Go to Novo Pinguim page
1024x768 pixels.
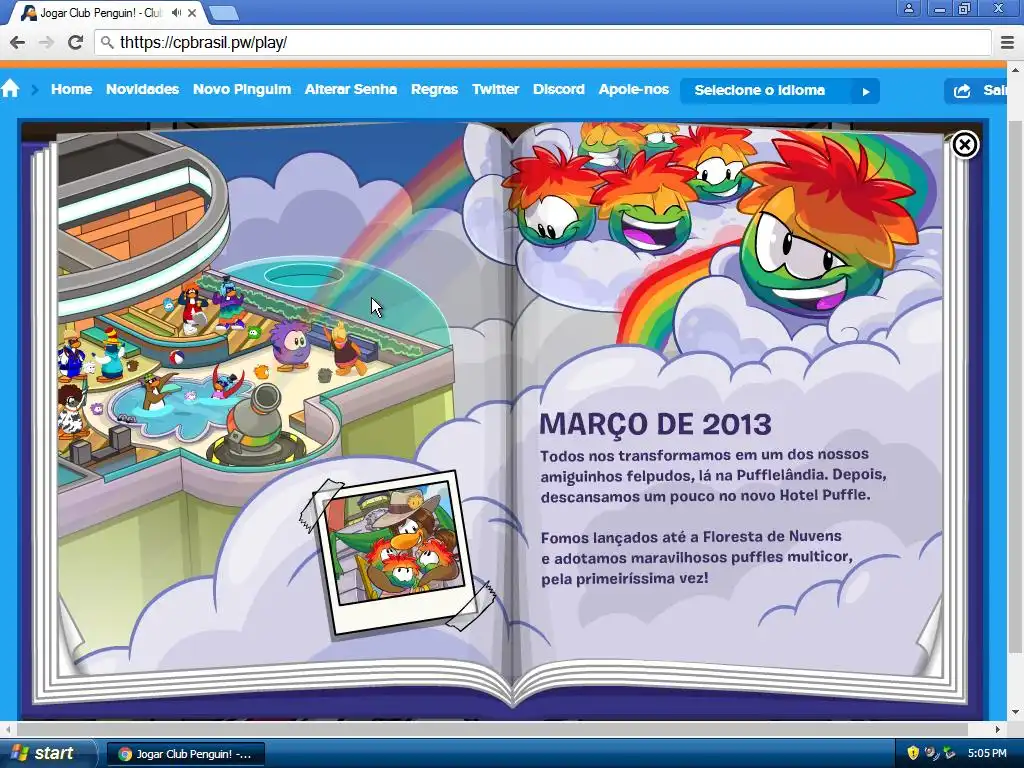pos(242,89)
